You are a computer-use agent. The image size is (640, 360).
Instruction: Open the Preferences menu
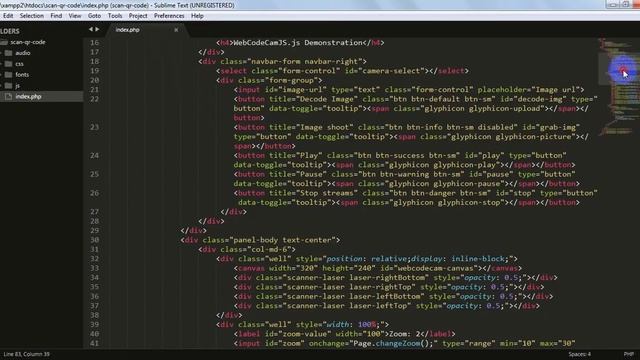tap(169, 16)
